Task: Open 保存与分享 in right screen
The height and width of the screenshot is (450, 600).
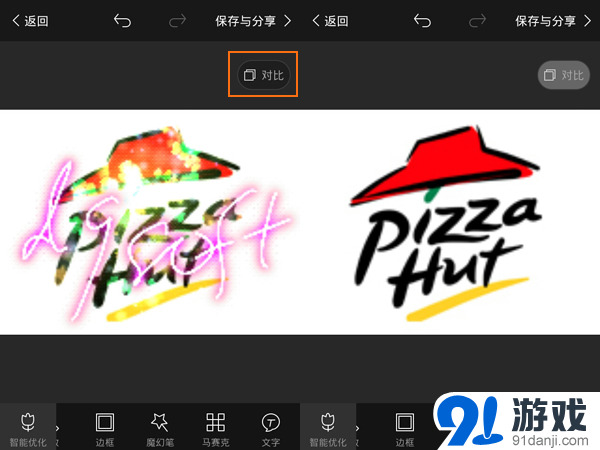Action: pyautogui.click(x=553, y=21)
